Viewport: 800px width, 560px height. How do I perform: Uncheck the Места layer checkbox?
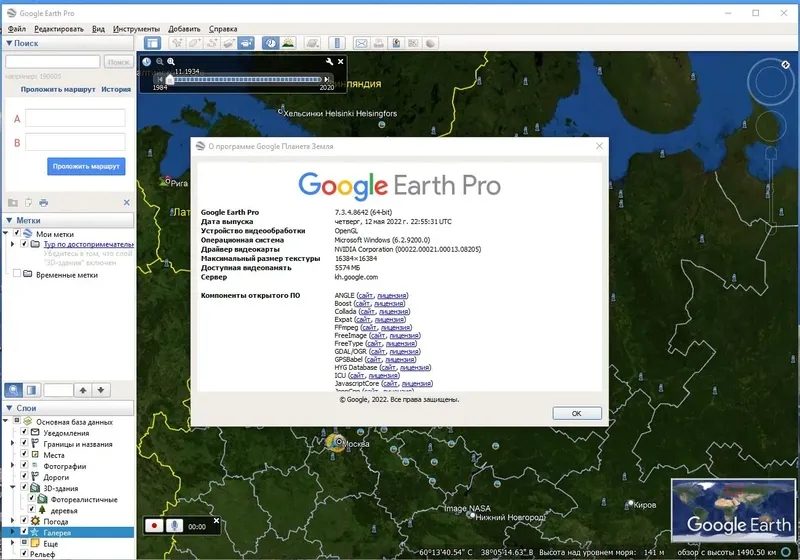point(24,454)
